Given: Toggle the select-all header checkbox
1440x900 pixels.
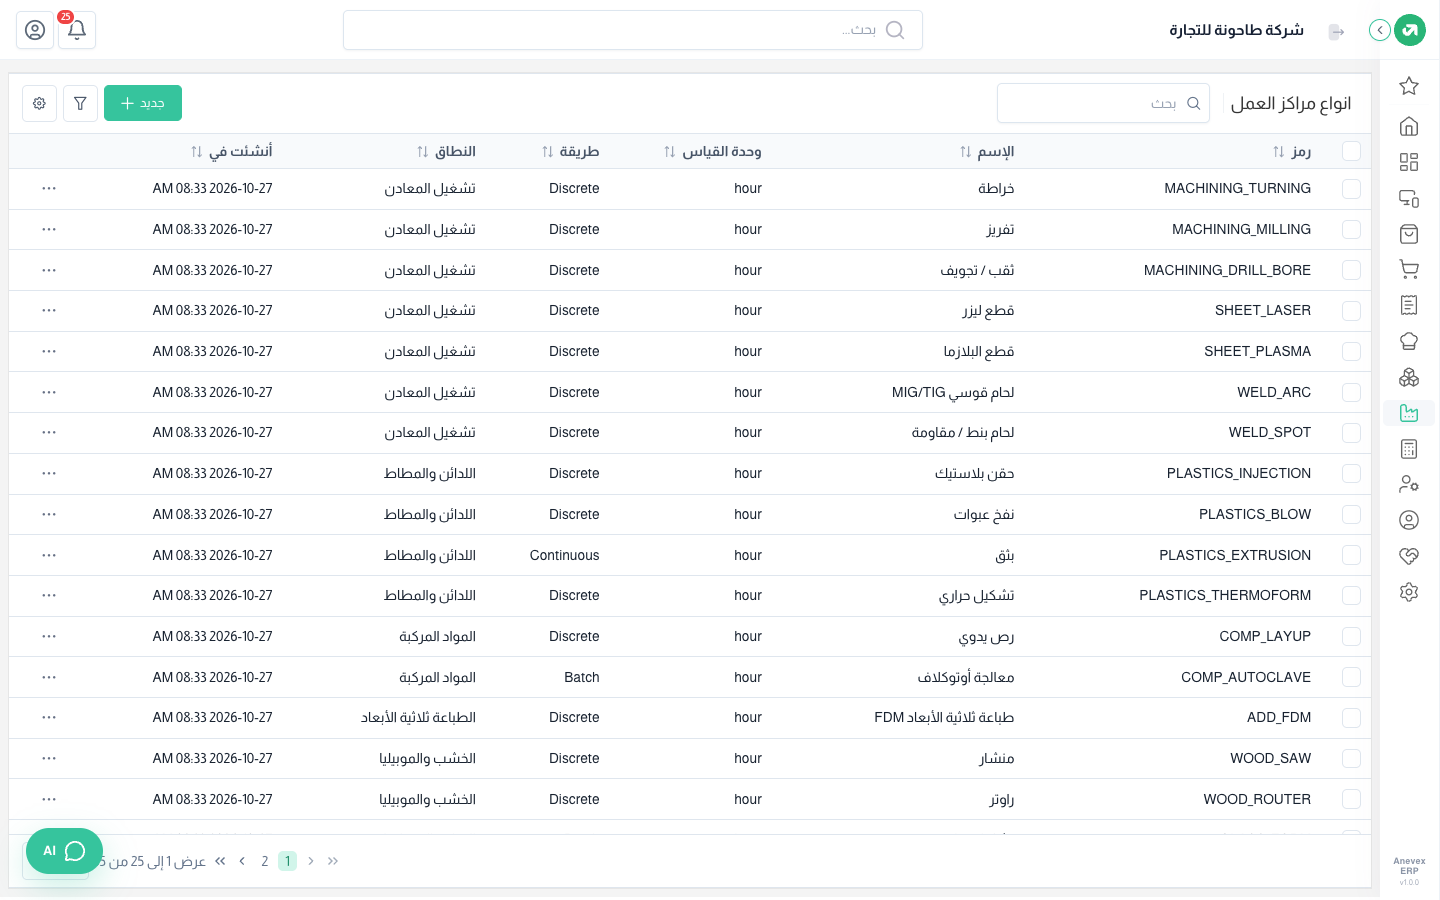Looking at the screenshot, I should coord(1351,151).
